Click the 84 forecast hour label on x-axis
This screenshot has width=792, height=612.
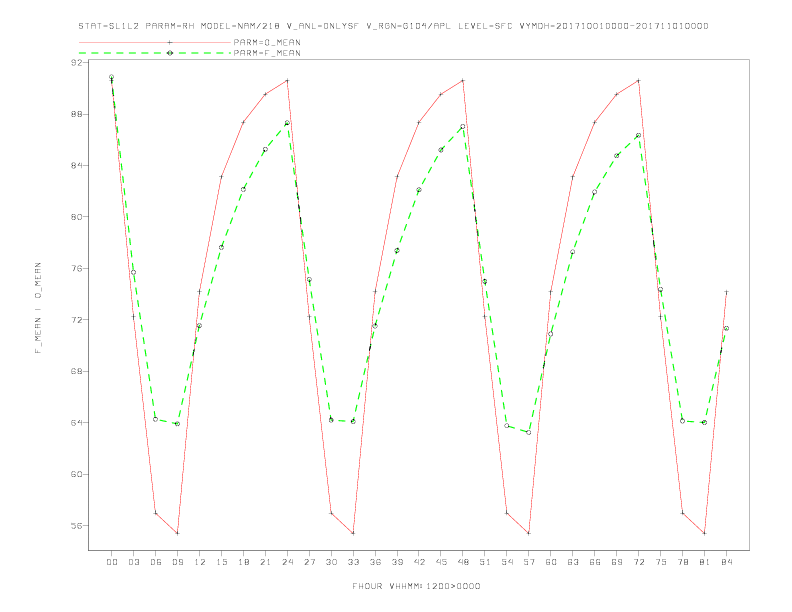(726, 562)
